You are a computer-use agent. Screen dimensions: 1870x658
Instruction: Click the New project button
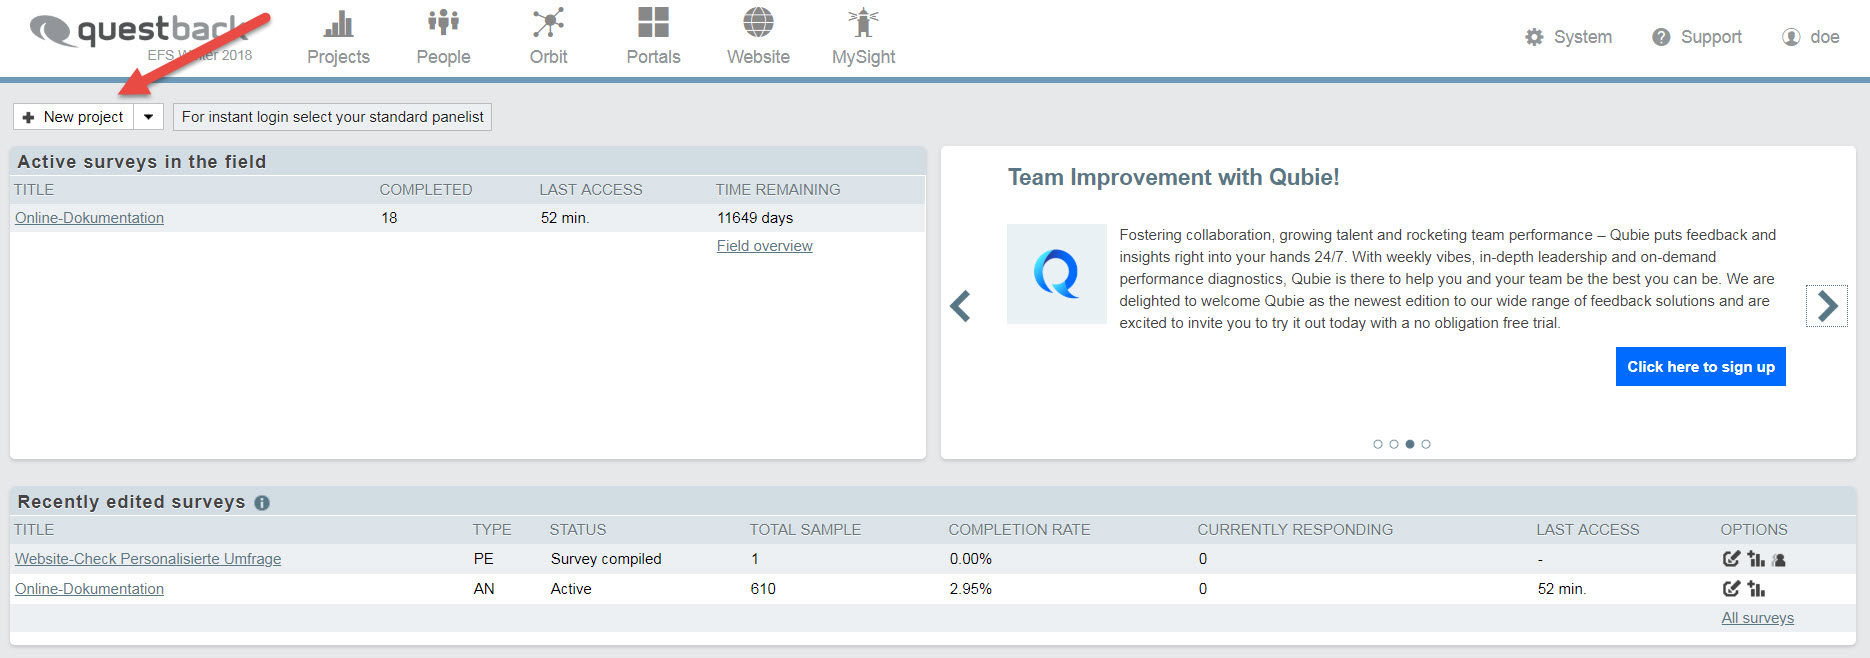tap(73, 117)
